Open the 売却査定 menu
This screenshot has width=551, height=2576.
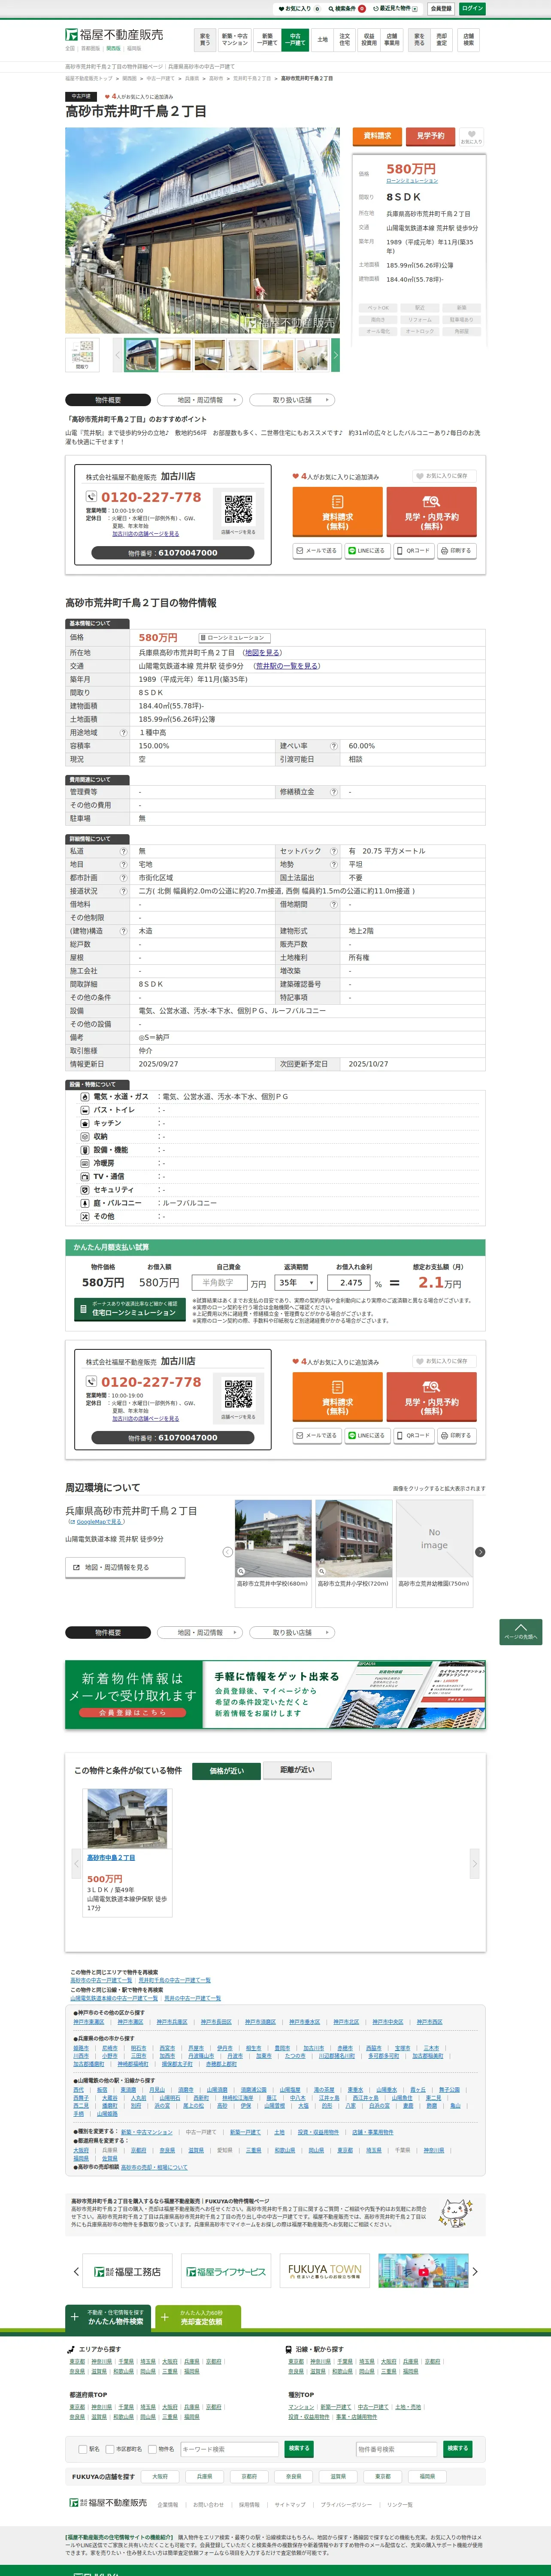click(442, 40)
